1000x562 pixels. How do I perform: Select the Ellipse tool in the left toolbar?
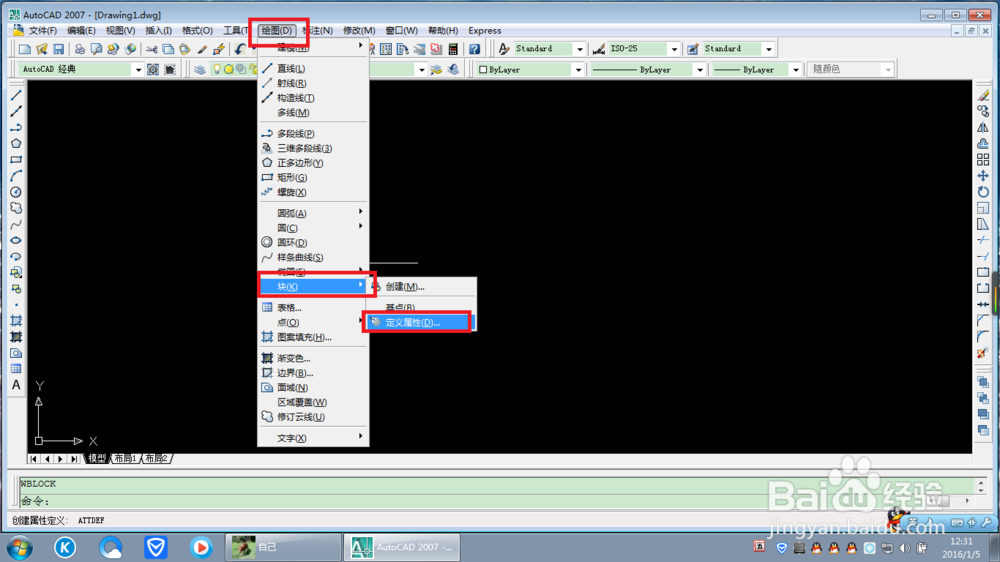point(16,240)
